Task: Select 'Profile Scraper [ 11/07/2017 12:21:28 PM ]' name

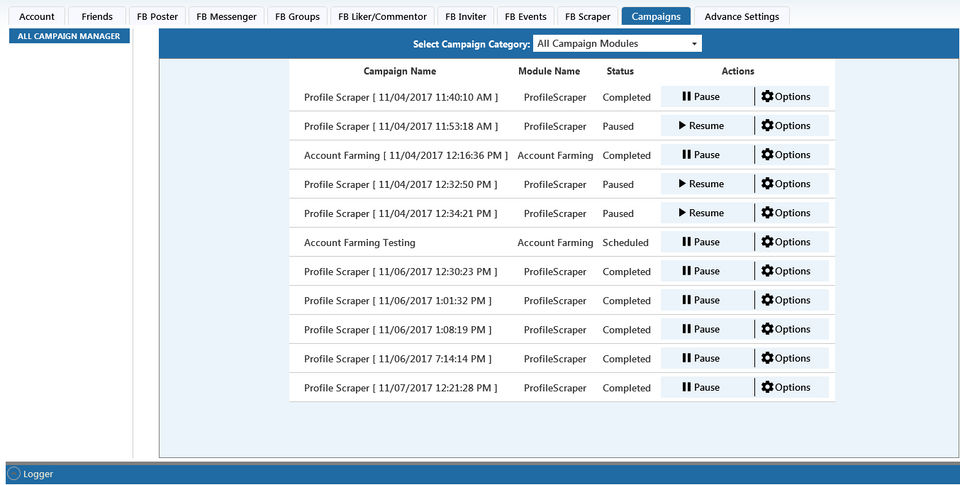Action: click(x=400, y=388)
